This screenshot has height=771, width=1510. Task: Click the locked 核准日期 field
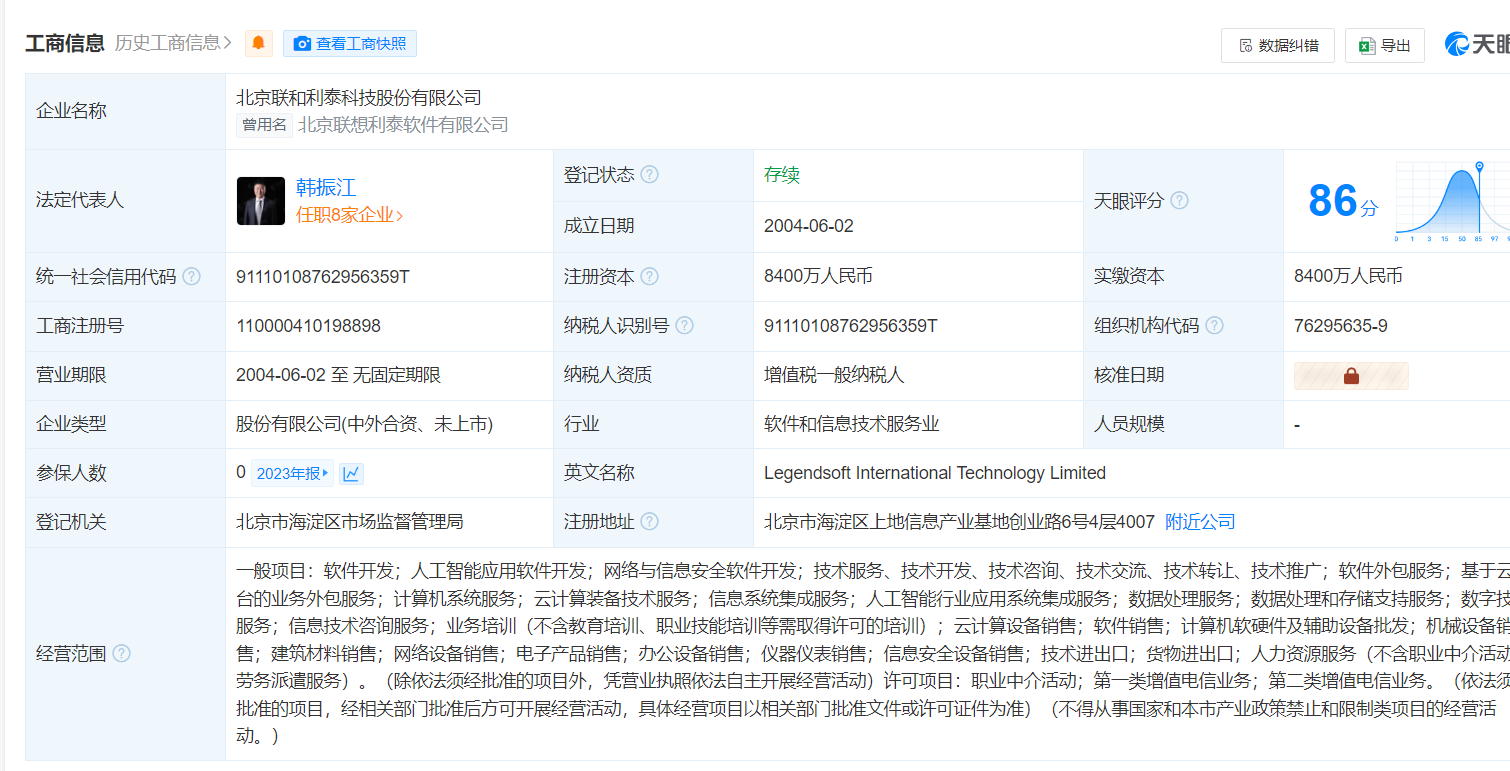click(x=1351, y=375)
